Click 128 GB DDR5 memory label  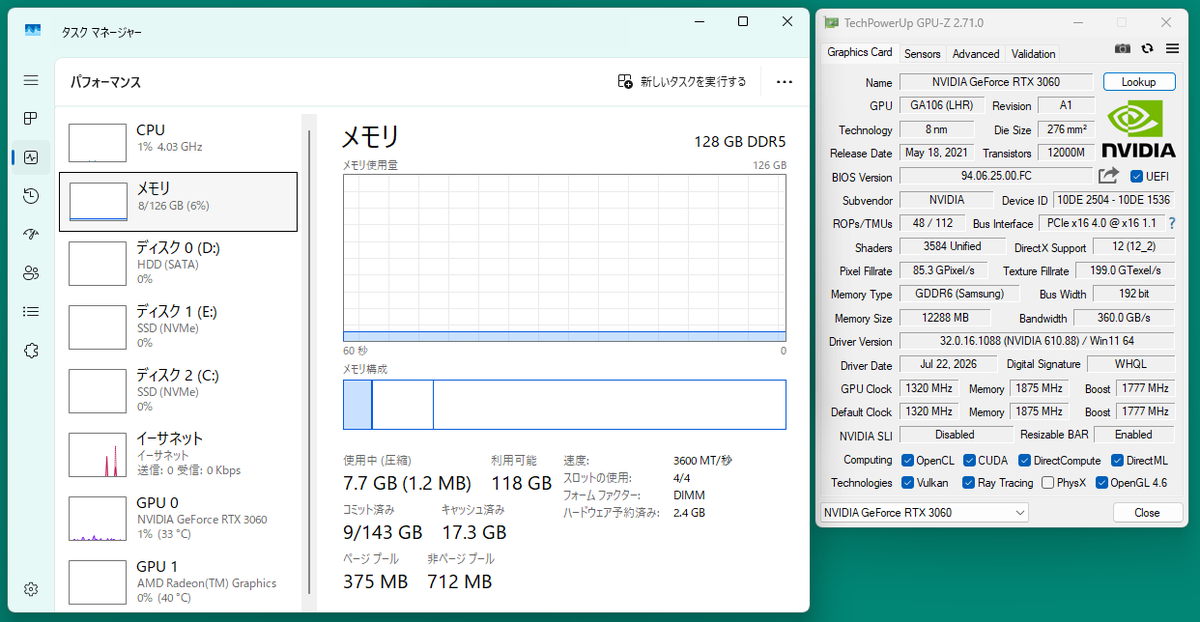click(740, 141)
